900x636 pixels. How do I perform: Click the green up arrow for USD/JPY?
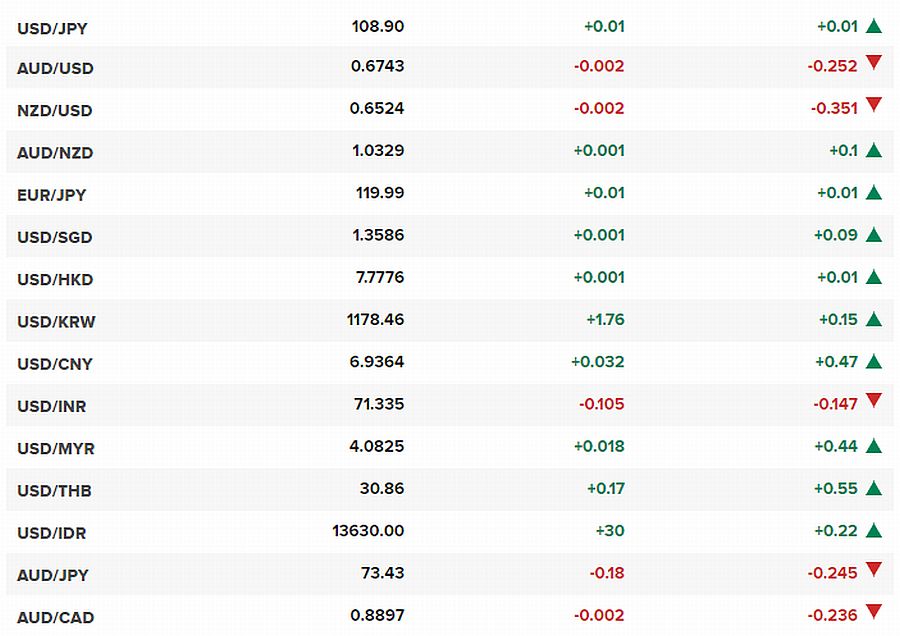coord(874,26)
